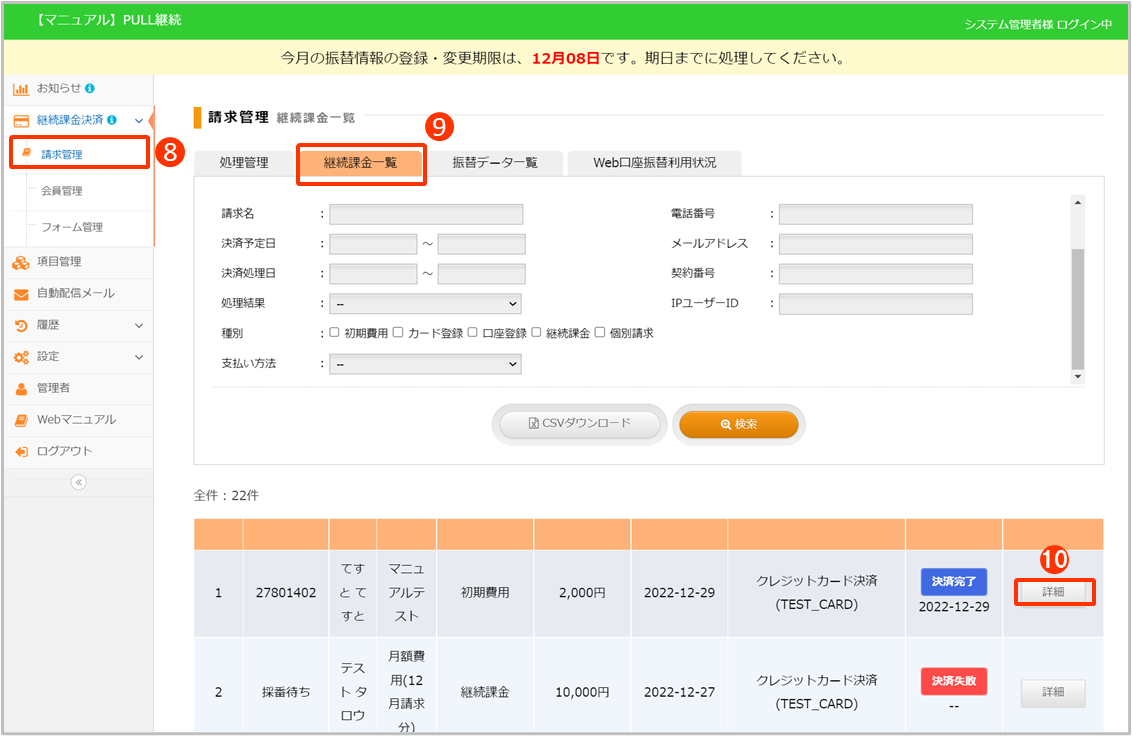The image size is (1132, 736).
Task: Expand the 履歴 sidebar menu
Action: (x=138, y=325)
